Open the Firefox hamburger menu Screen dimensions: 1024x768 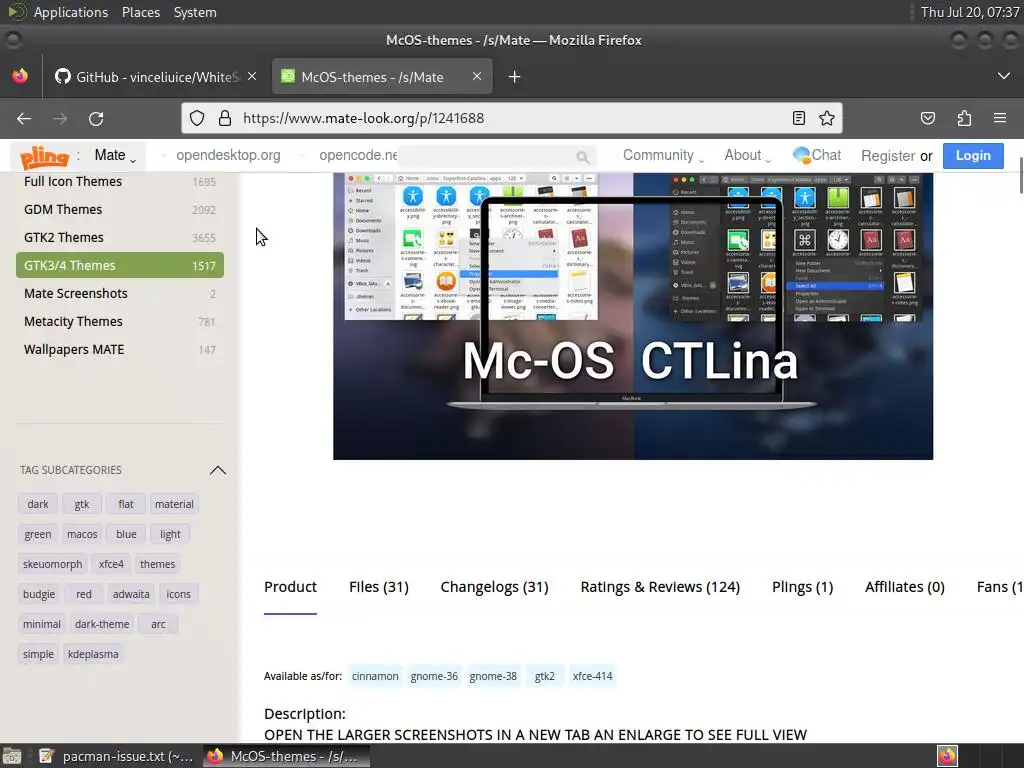[x=1000, y=118]
